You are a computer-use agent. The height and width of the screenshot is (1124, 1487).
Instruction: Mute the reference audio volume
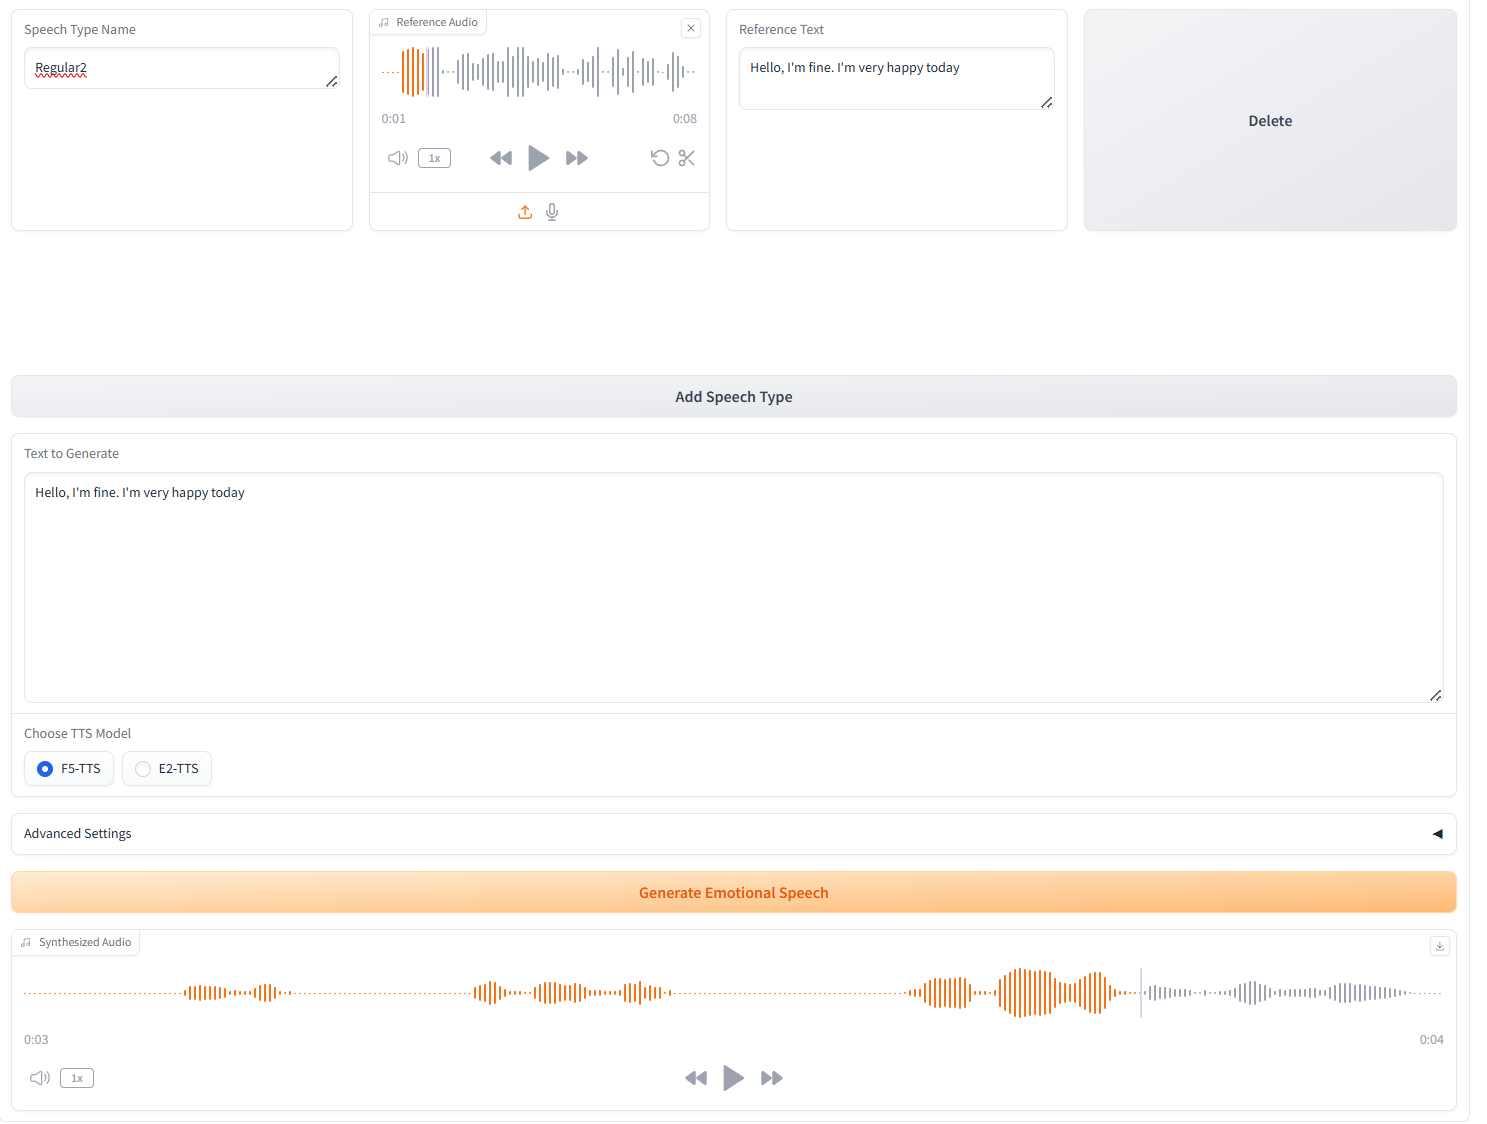(397, 158)
